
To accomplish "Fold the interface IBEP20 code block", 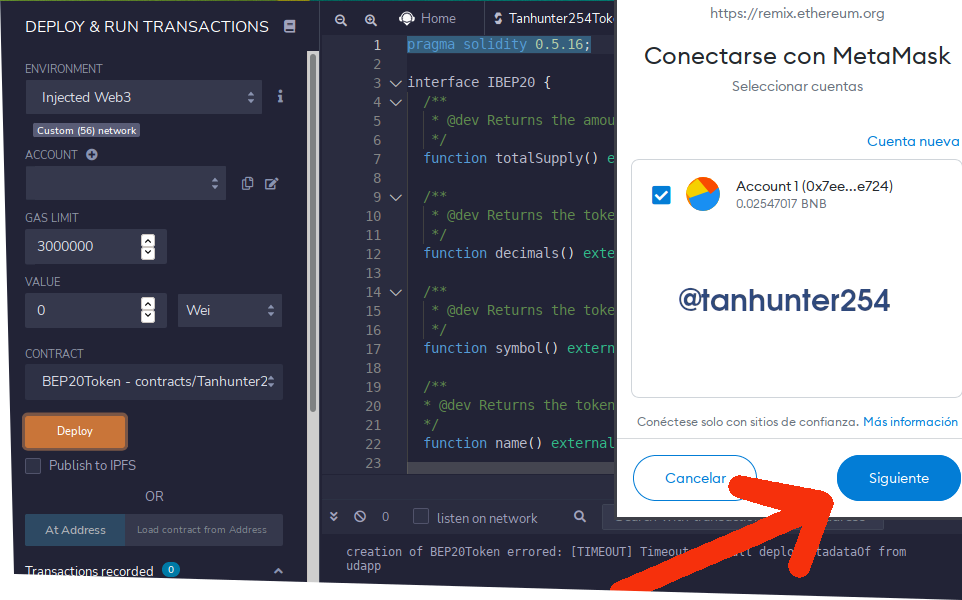I will click(x=396, y=83).
